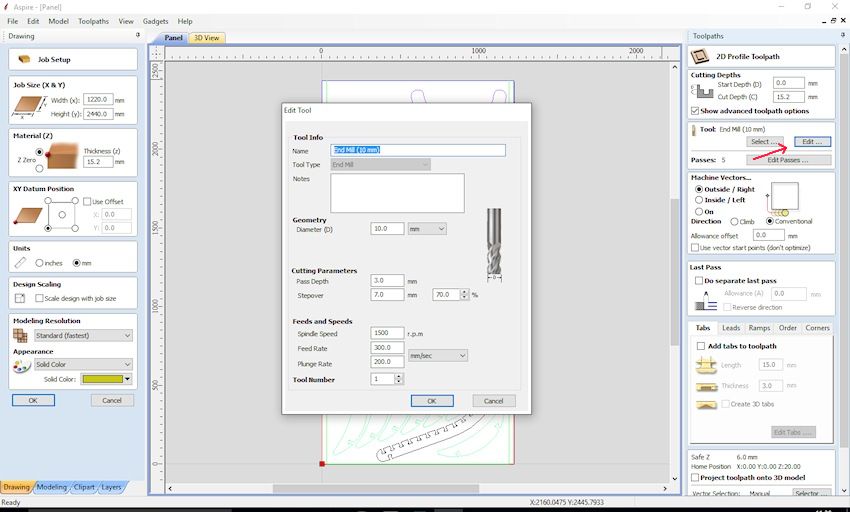850x512 pixels.
Task: Click Edit Passes button
Action: tap(788, 160)
